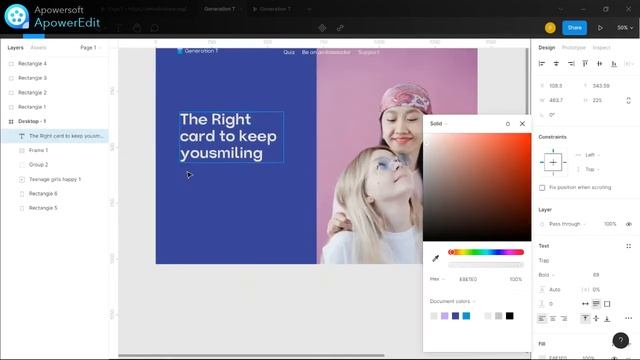This screenshot has width=640, height=360.
Task: Toggle layer visibility eye in Layer section
Action: point(628,224)
